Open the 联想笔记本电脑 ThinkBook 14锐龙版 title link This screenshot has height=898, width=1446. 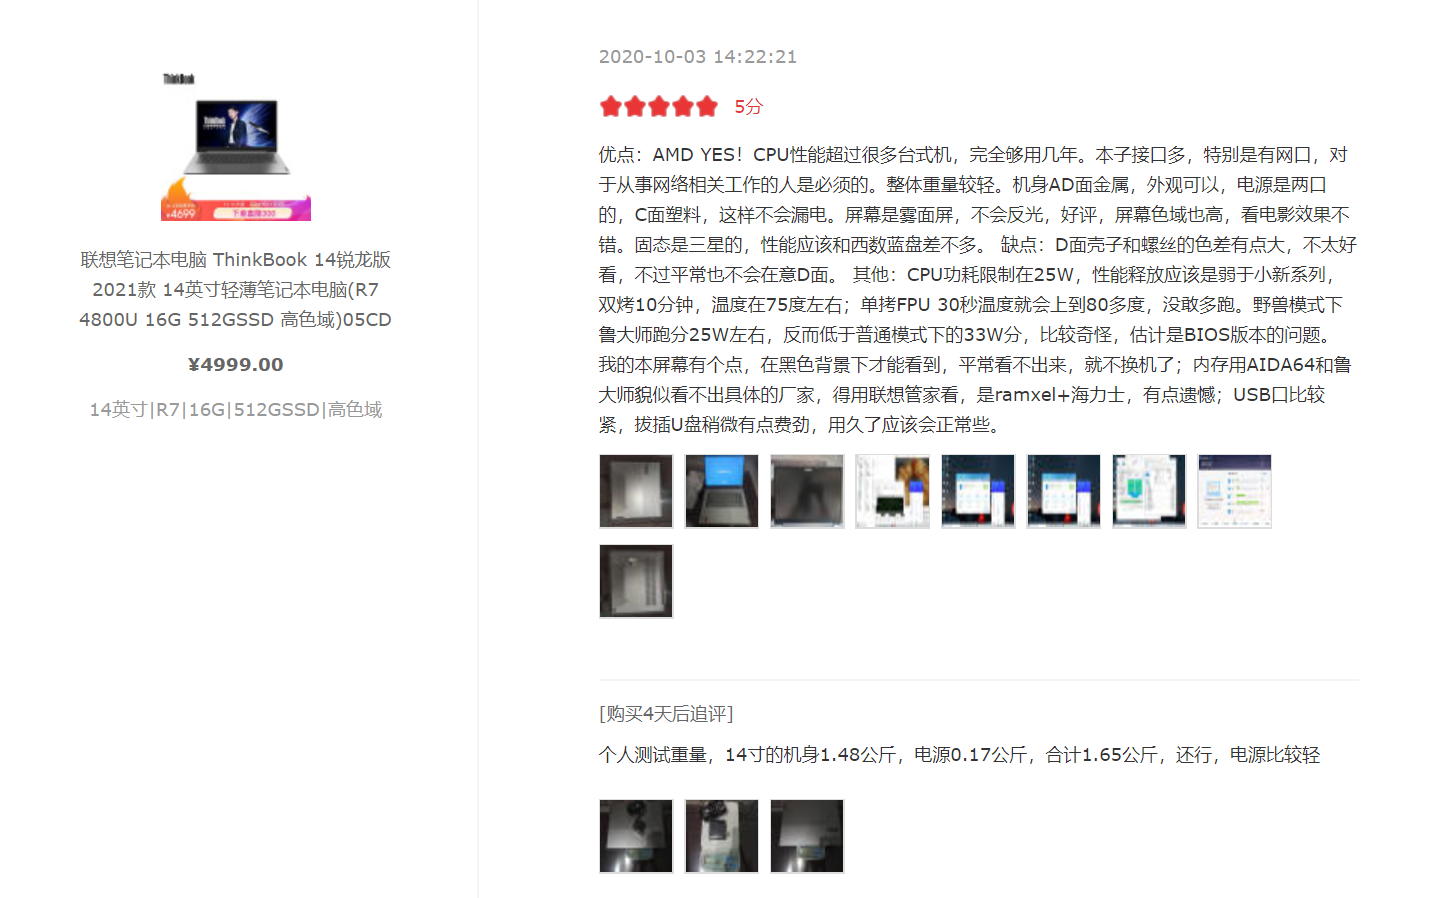tap(236, 289)
